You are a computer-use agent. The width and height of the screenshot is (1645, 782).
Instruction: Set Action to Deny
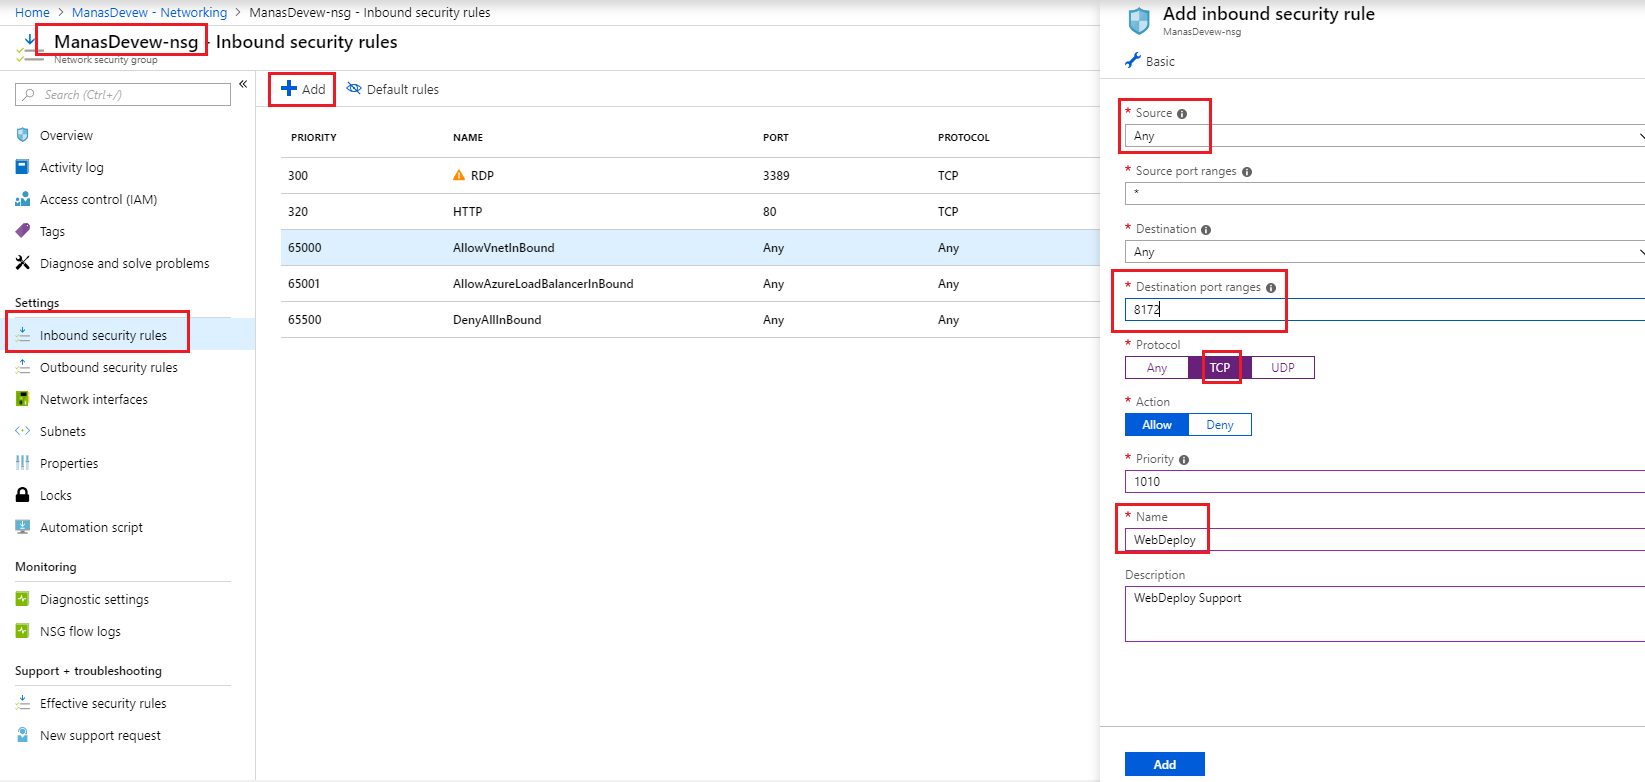pyautogui.click(x=1220, y=425)
